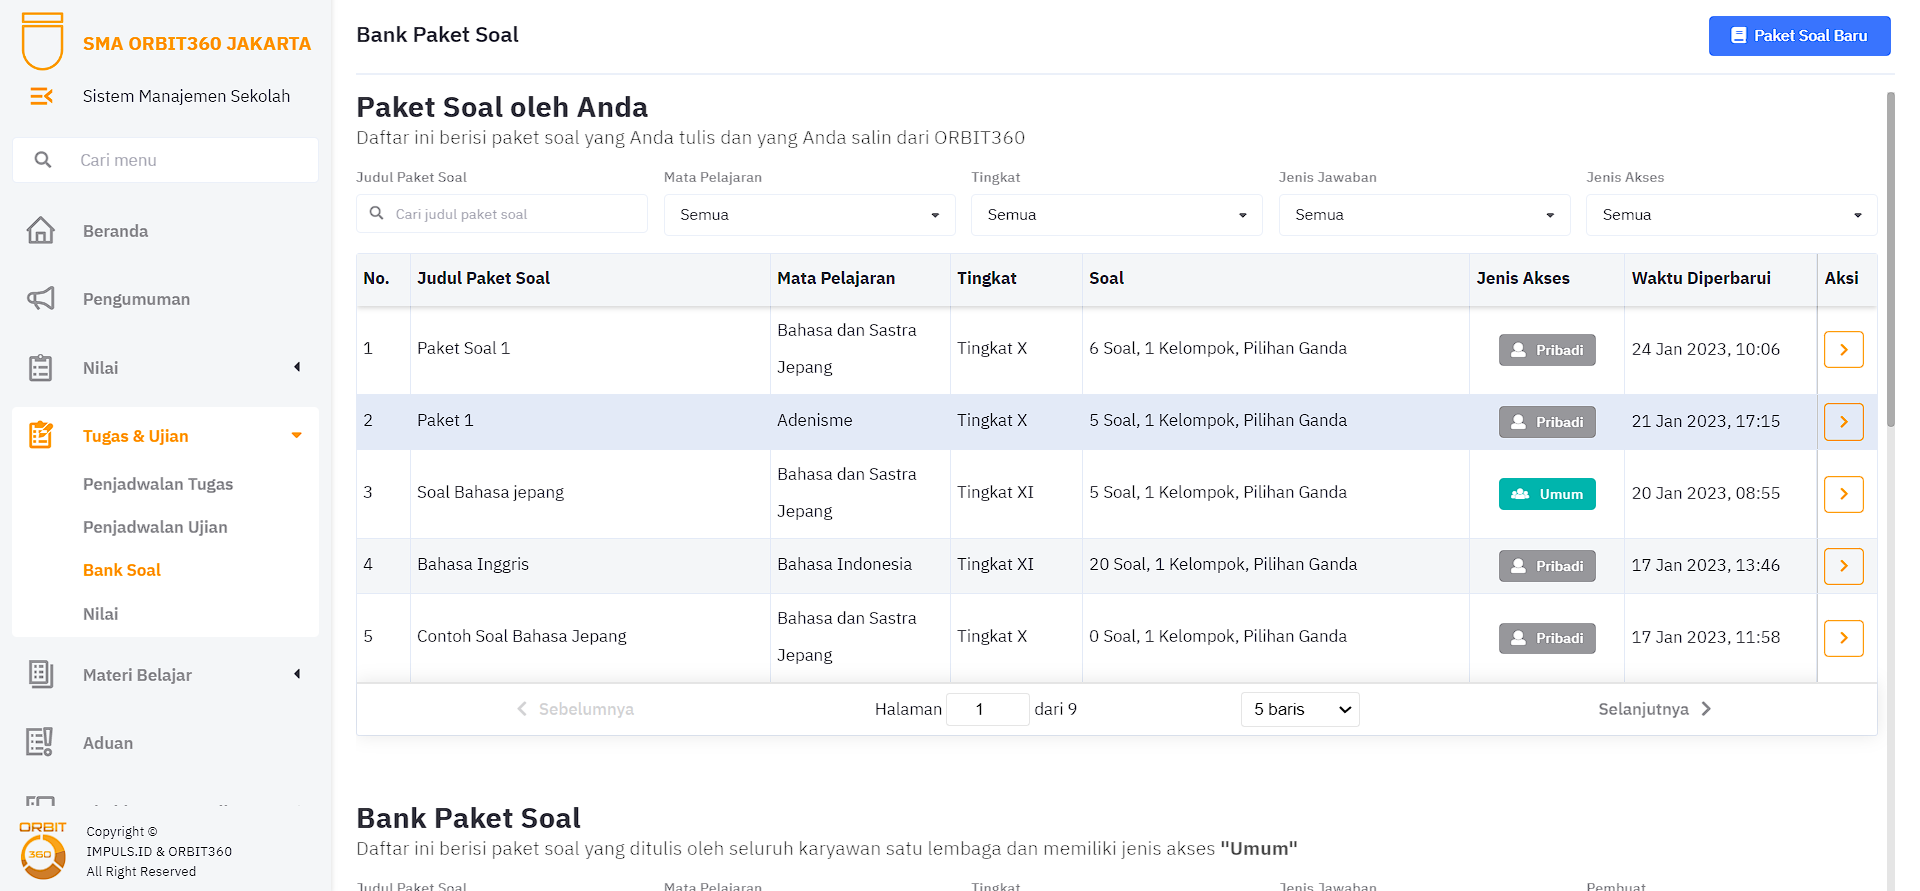Open row action arrow for Paket Soal 1

coord(1843,350)
